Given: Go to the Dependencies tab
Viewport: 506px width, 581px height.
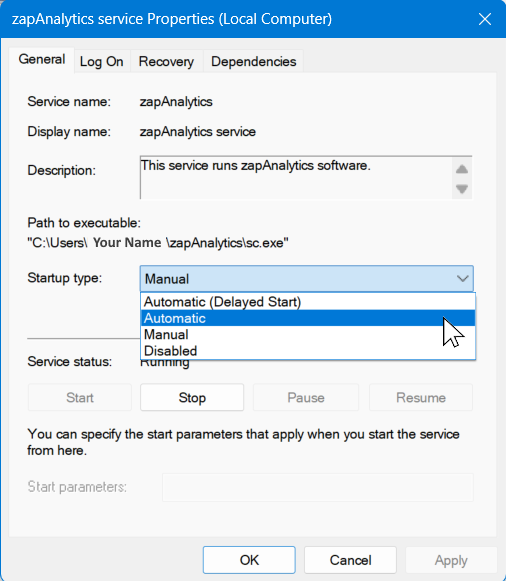Looking at the screenshot, I should pos(253,62).
